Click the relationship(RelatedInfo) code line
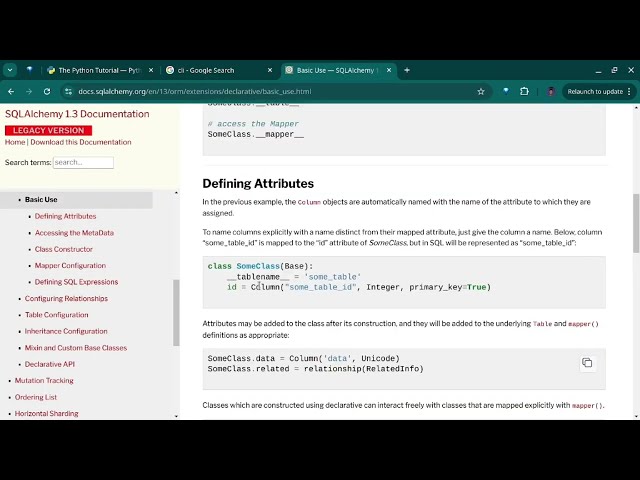Image resolution: width=640 pixels, height=480 pixels. 316,369
